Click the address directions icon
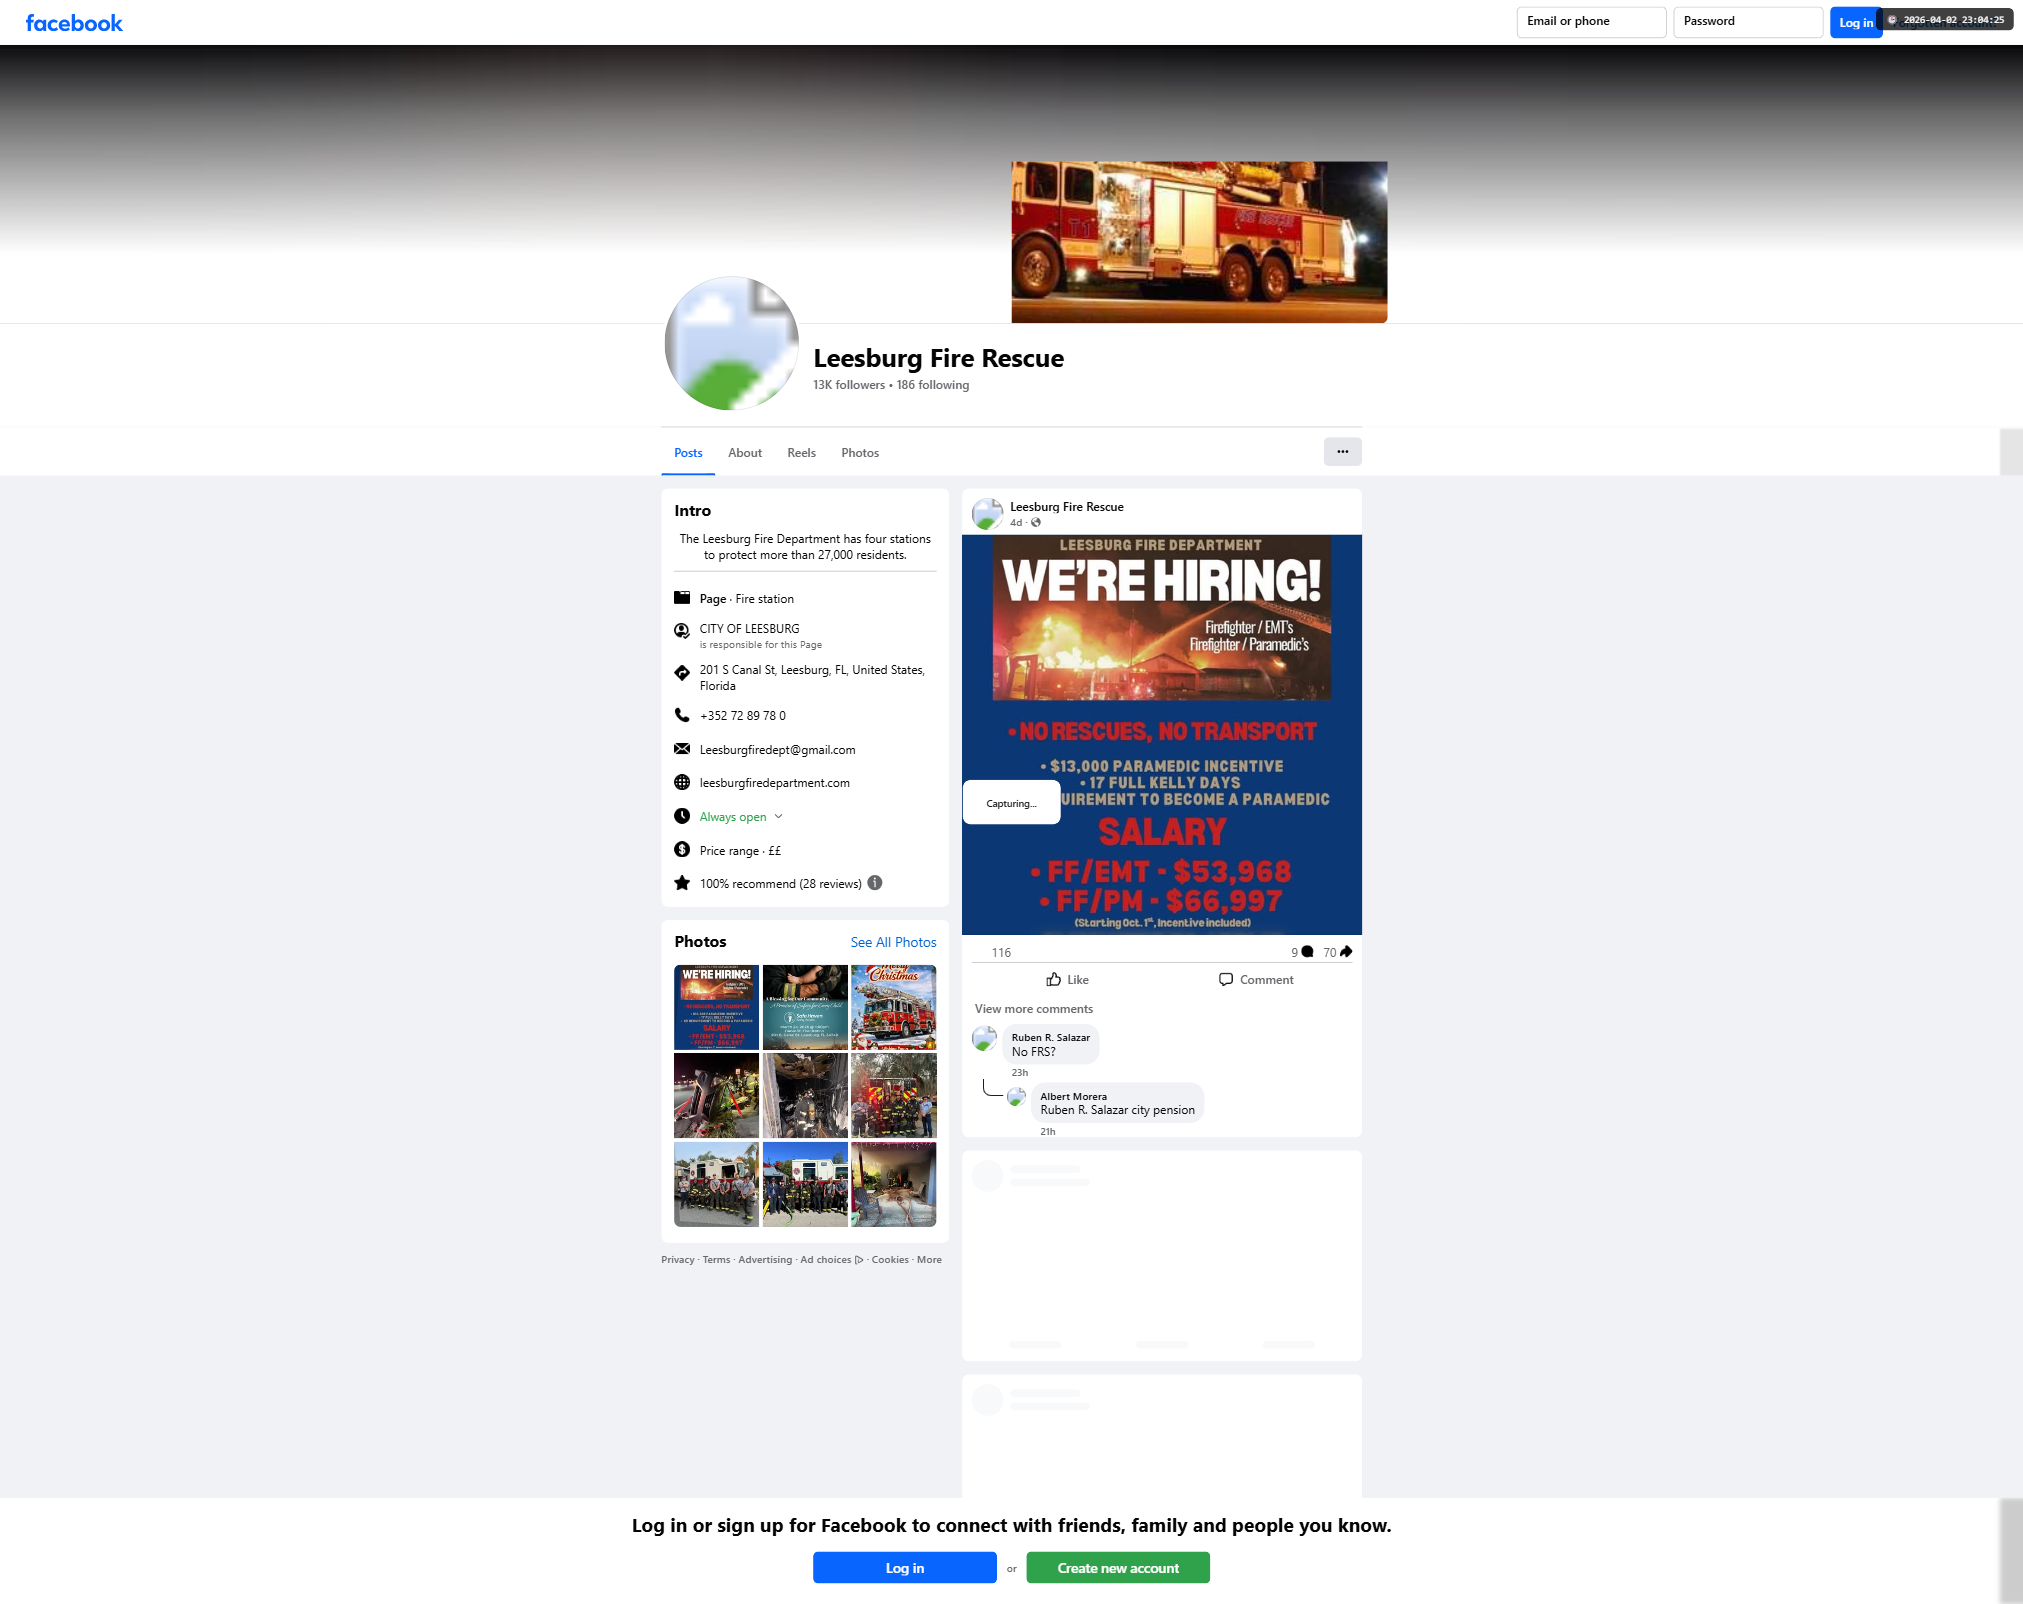Image resolution: width=2023 pixels, height=1604 pixels. (682, 673)
